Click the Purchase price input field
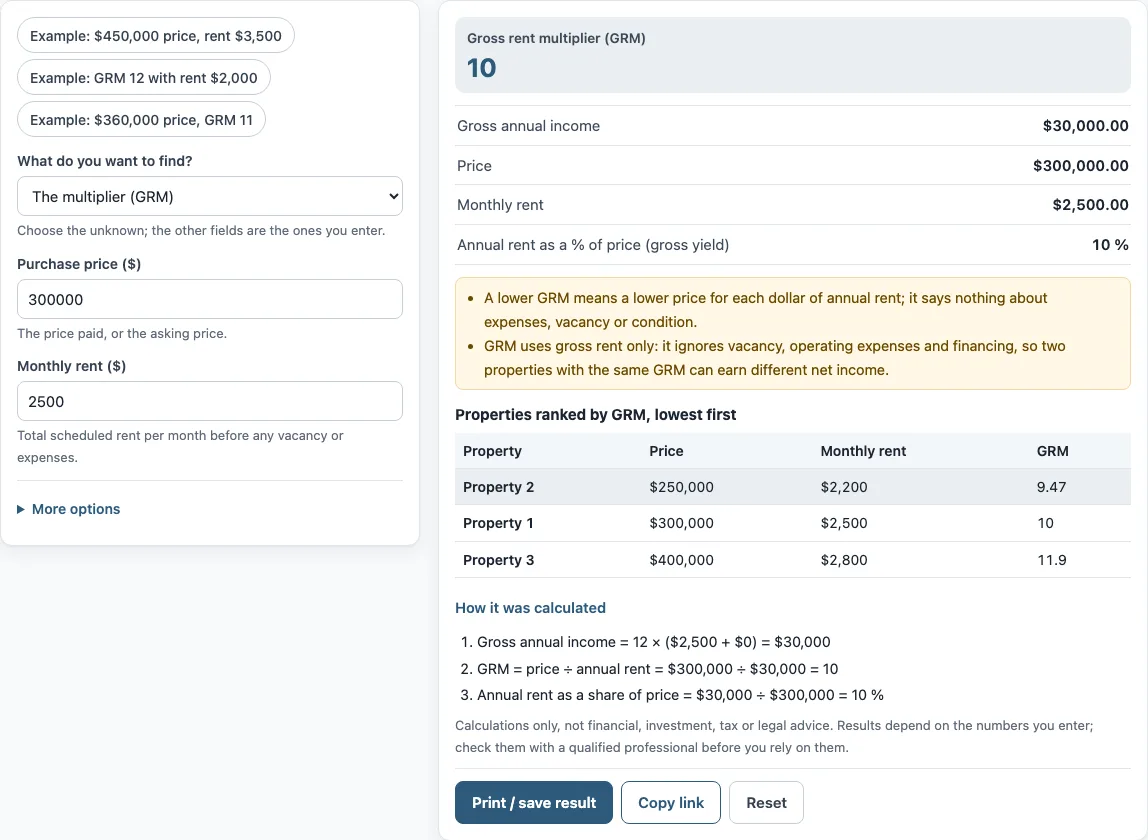 point(209,299)
